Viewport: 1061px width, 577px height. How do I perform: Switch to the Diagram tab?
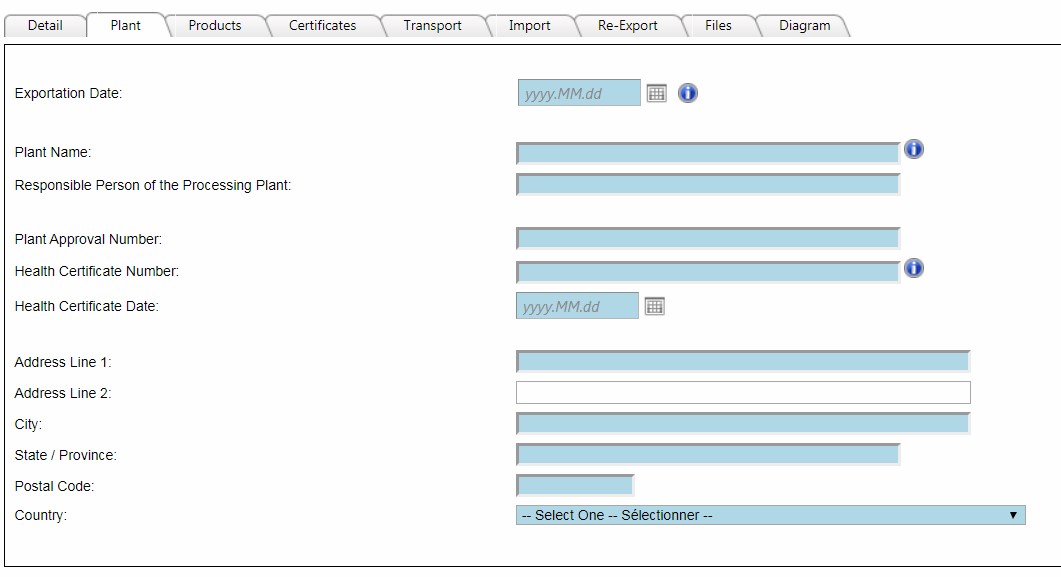(805, 26)
